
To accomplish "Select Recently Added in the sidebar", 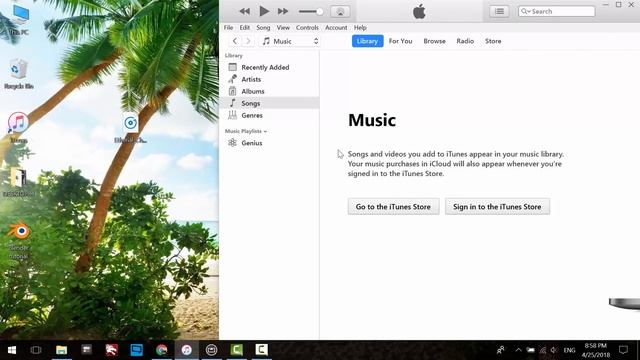I will click(x=269, y=67).
